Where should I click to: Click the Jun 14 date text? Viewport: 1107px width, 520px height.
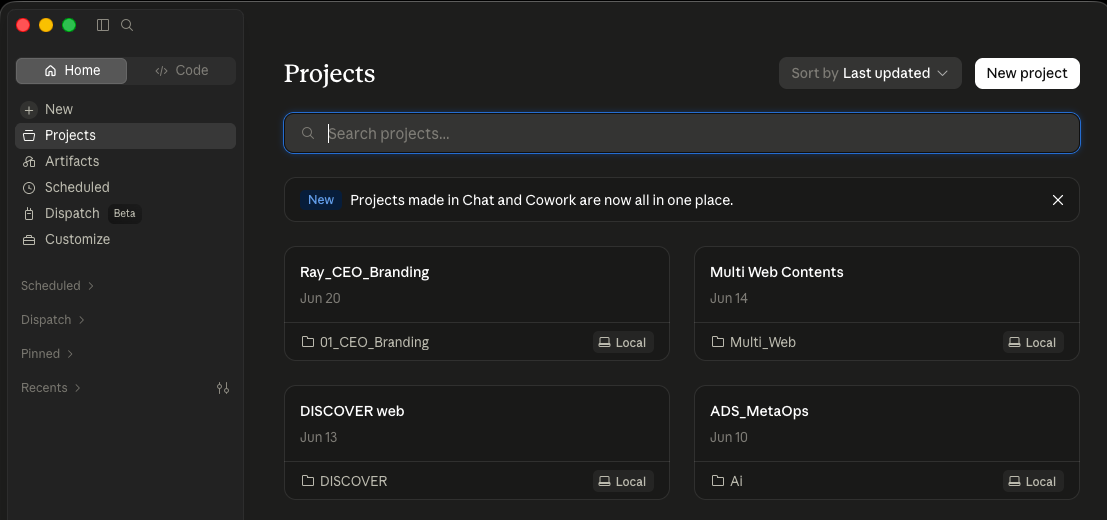[729, 298]
